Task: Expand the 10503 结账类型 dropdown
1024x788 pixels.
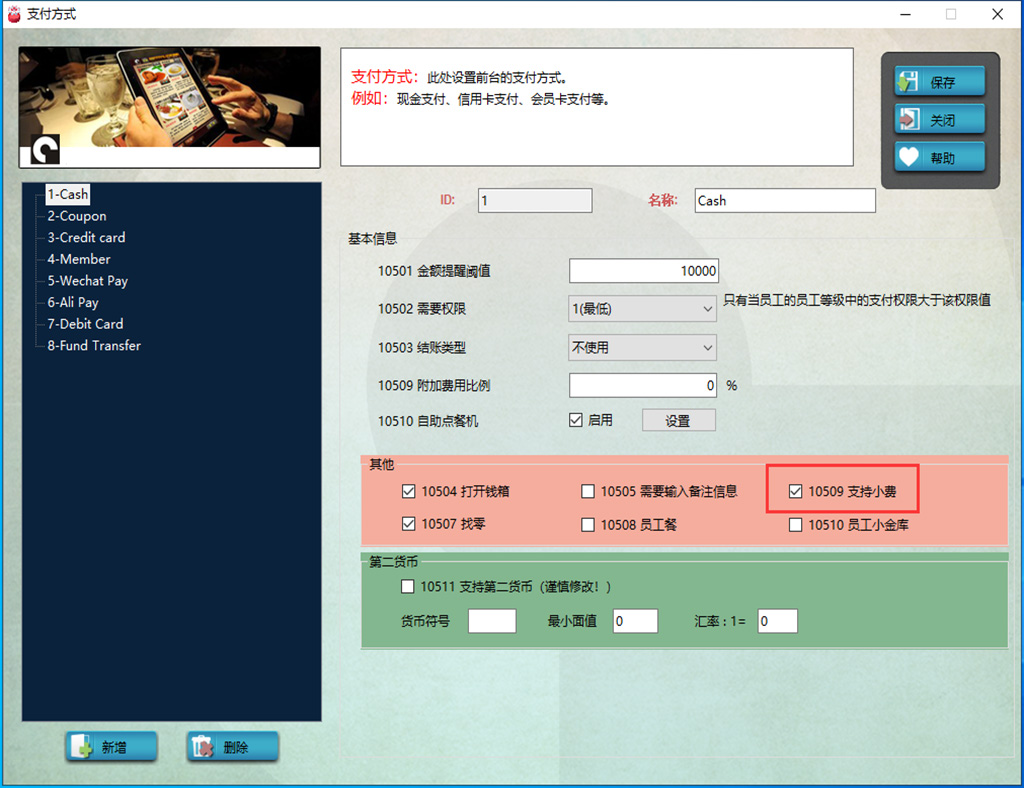Action: coord(642,348)
